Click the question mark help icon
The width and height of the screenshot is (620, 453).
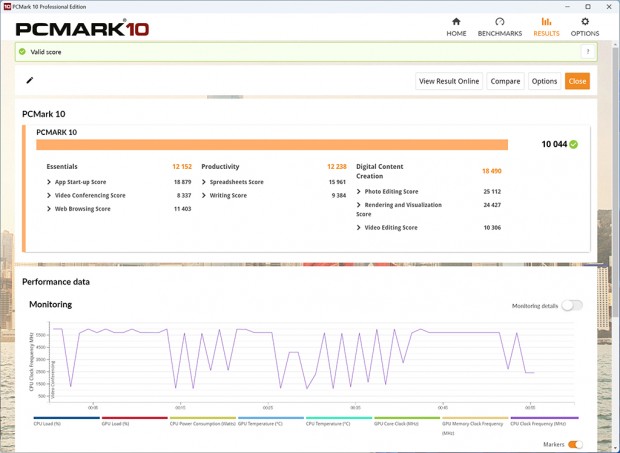(587, 52)
